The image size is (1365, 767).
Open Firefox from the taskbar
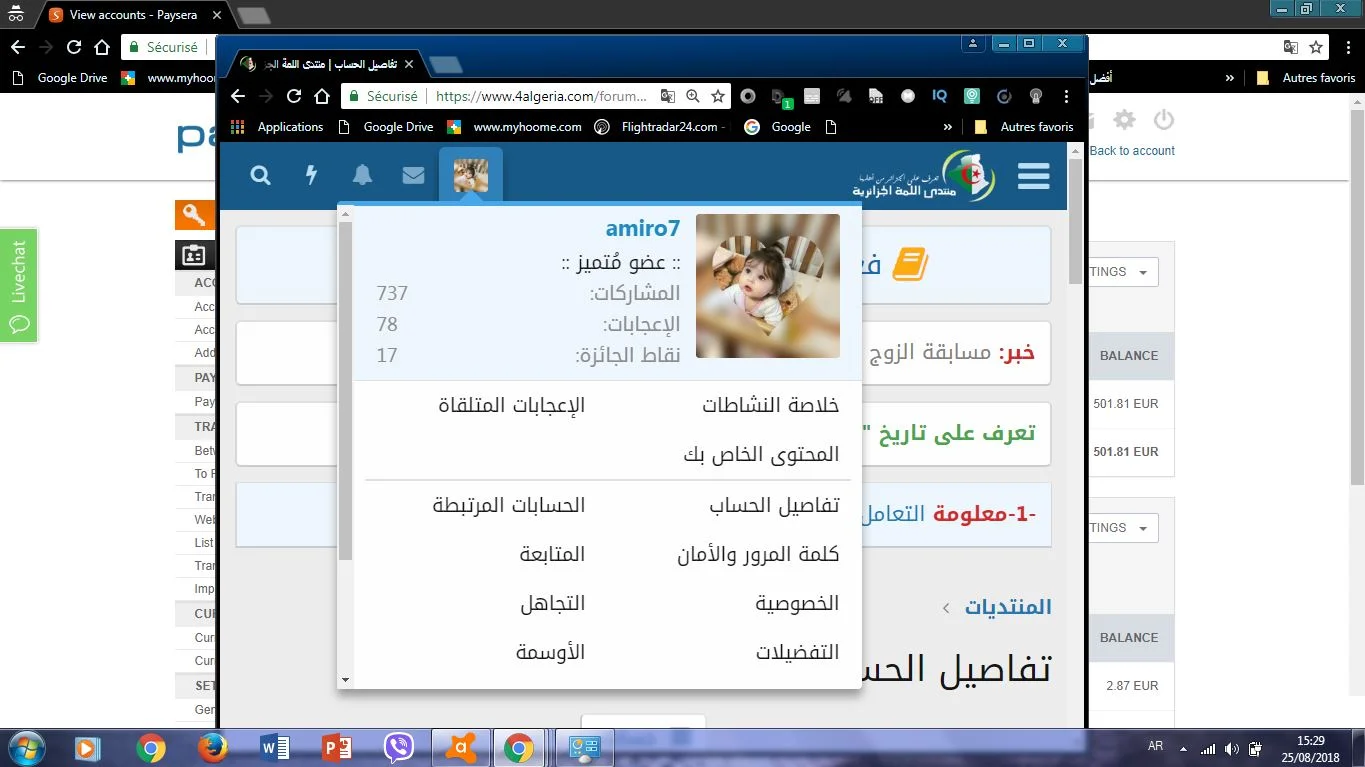[x=212, y=747]
